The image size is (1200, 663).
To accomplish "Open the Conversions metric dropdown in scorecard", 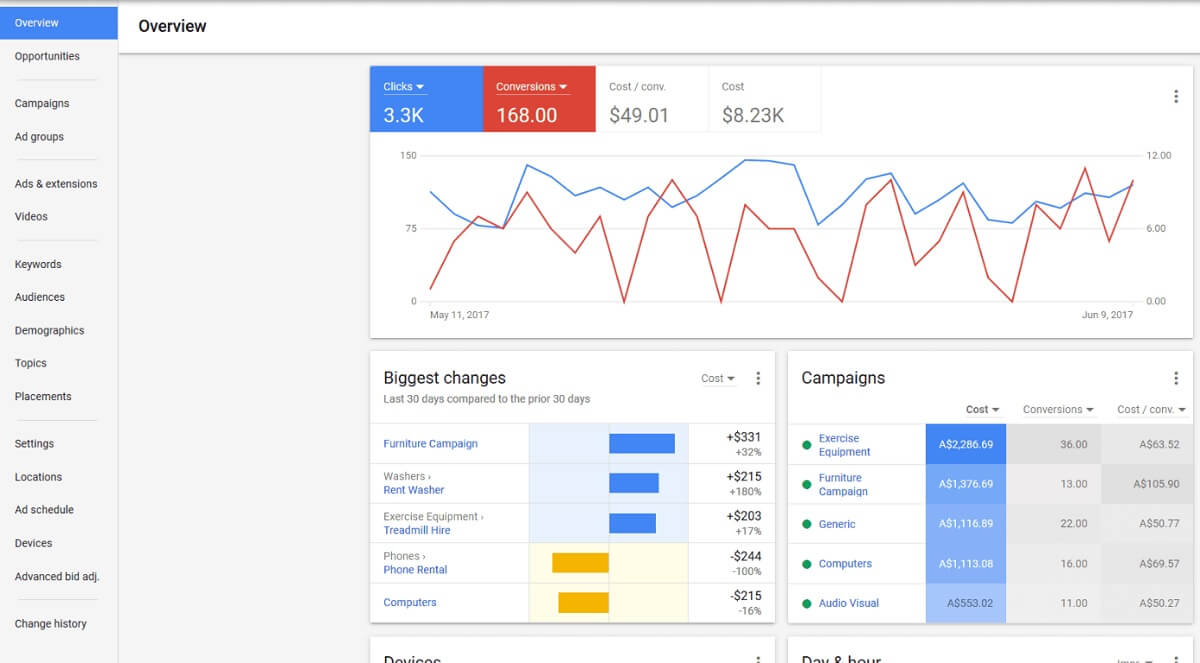I will tap(532, 87).
